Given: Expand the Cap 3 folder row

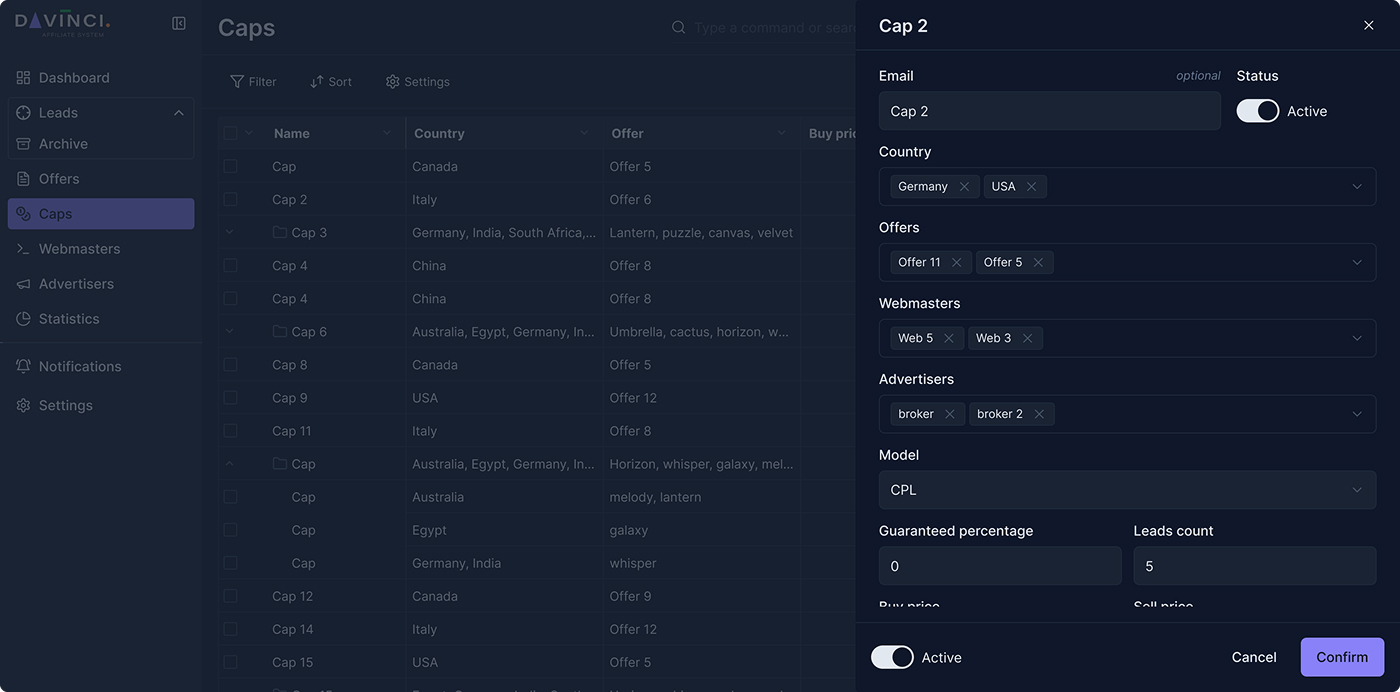Looking at the screenshot, I should tap(230, 233).
